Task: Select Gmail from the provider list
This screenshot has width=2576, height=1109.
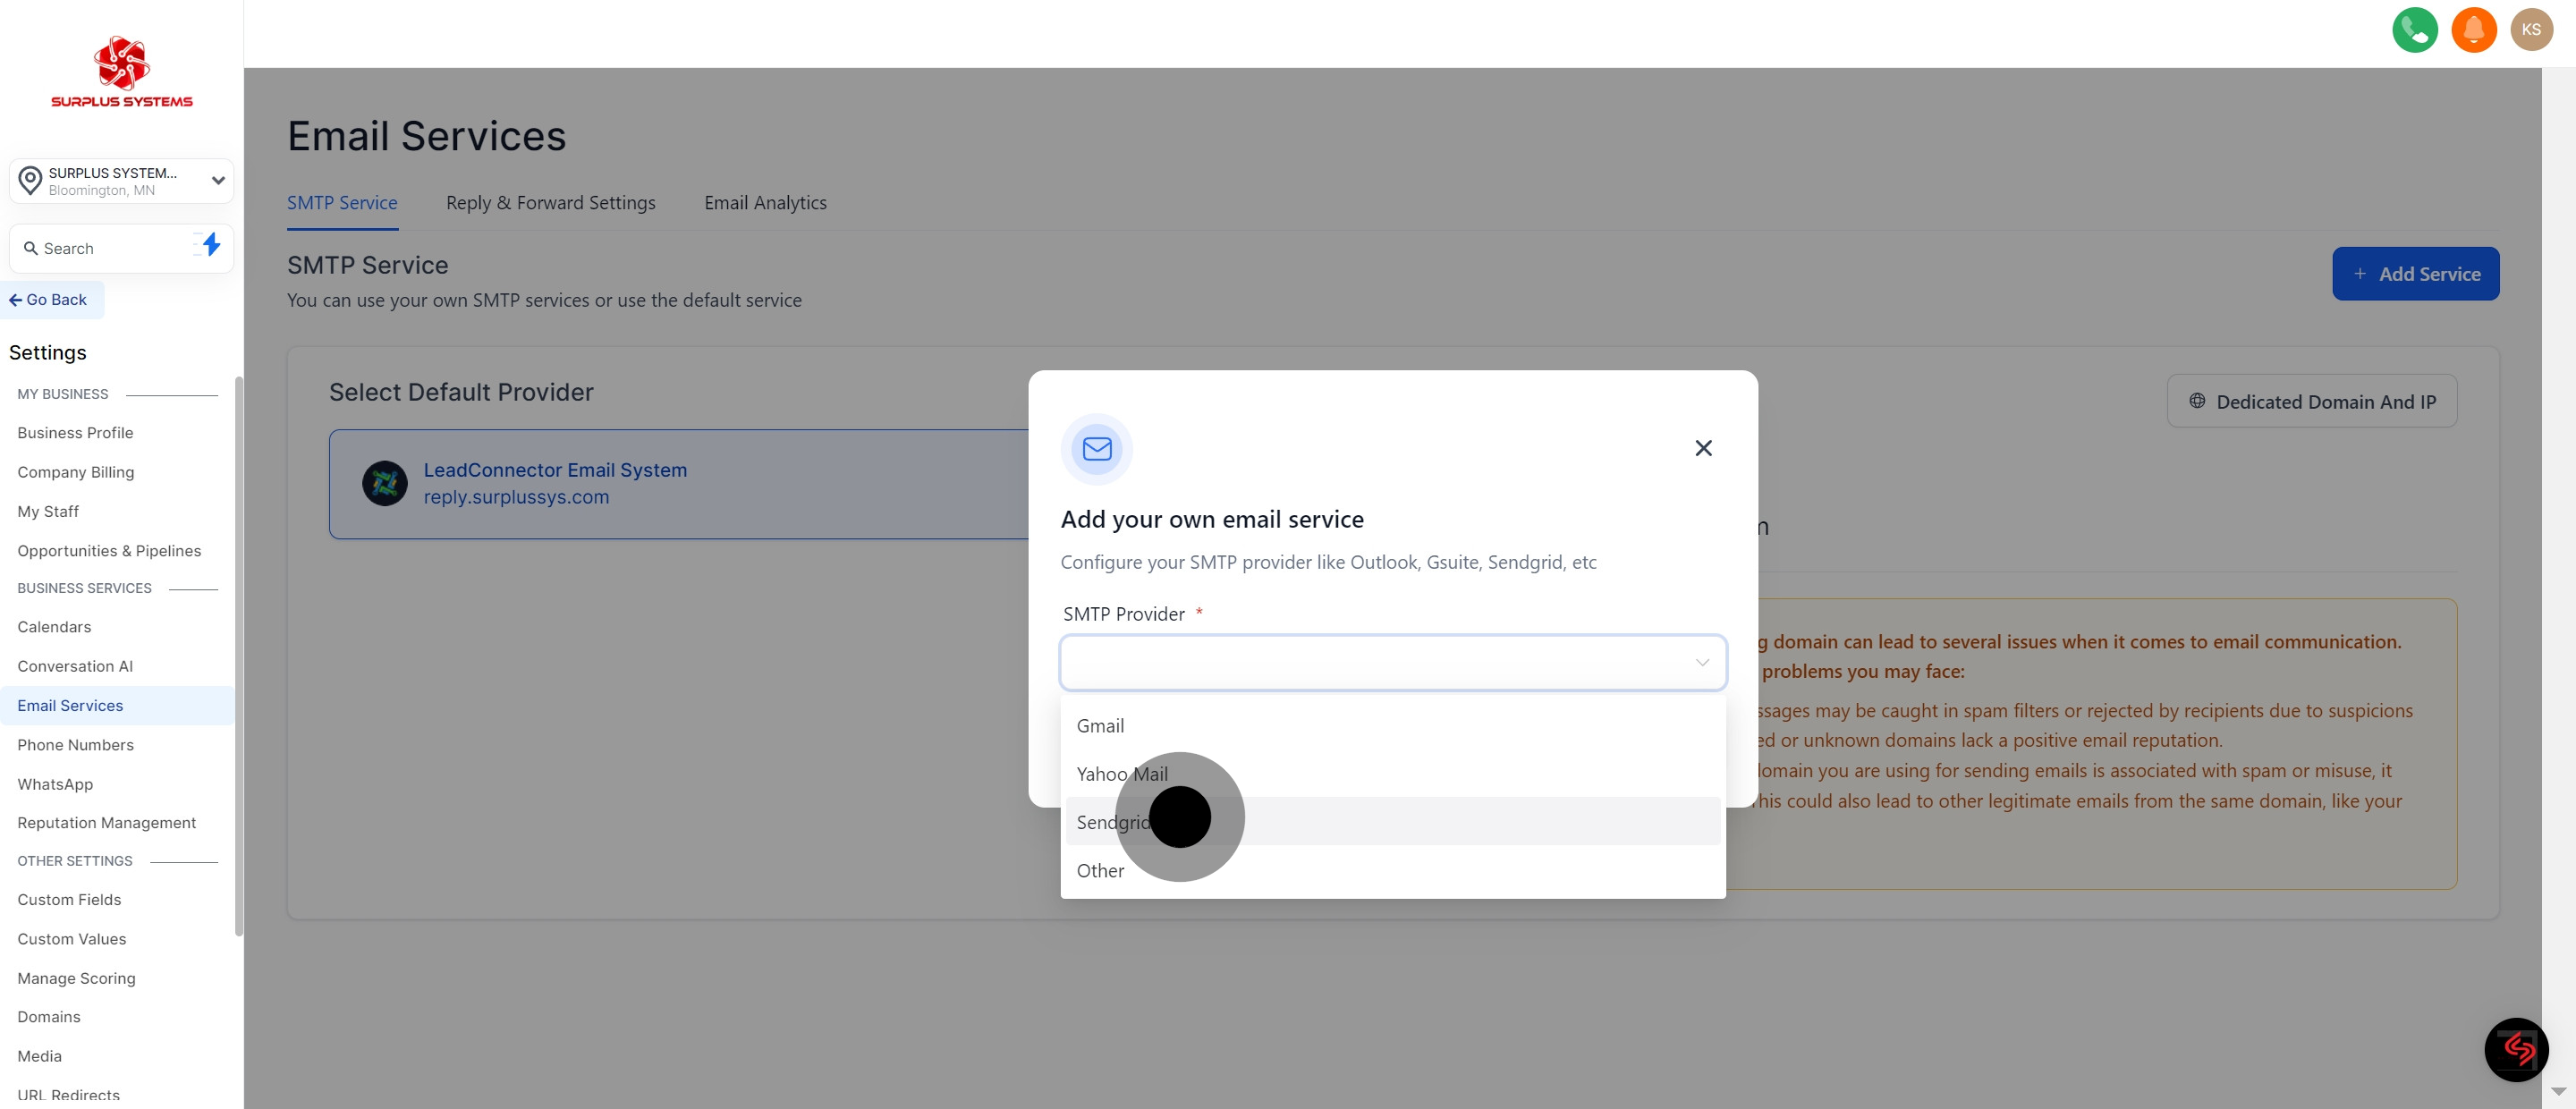Action: [x=1100, y=726]
